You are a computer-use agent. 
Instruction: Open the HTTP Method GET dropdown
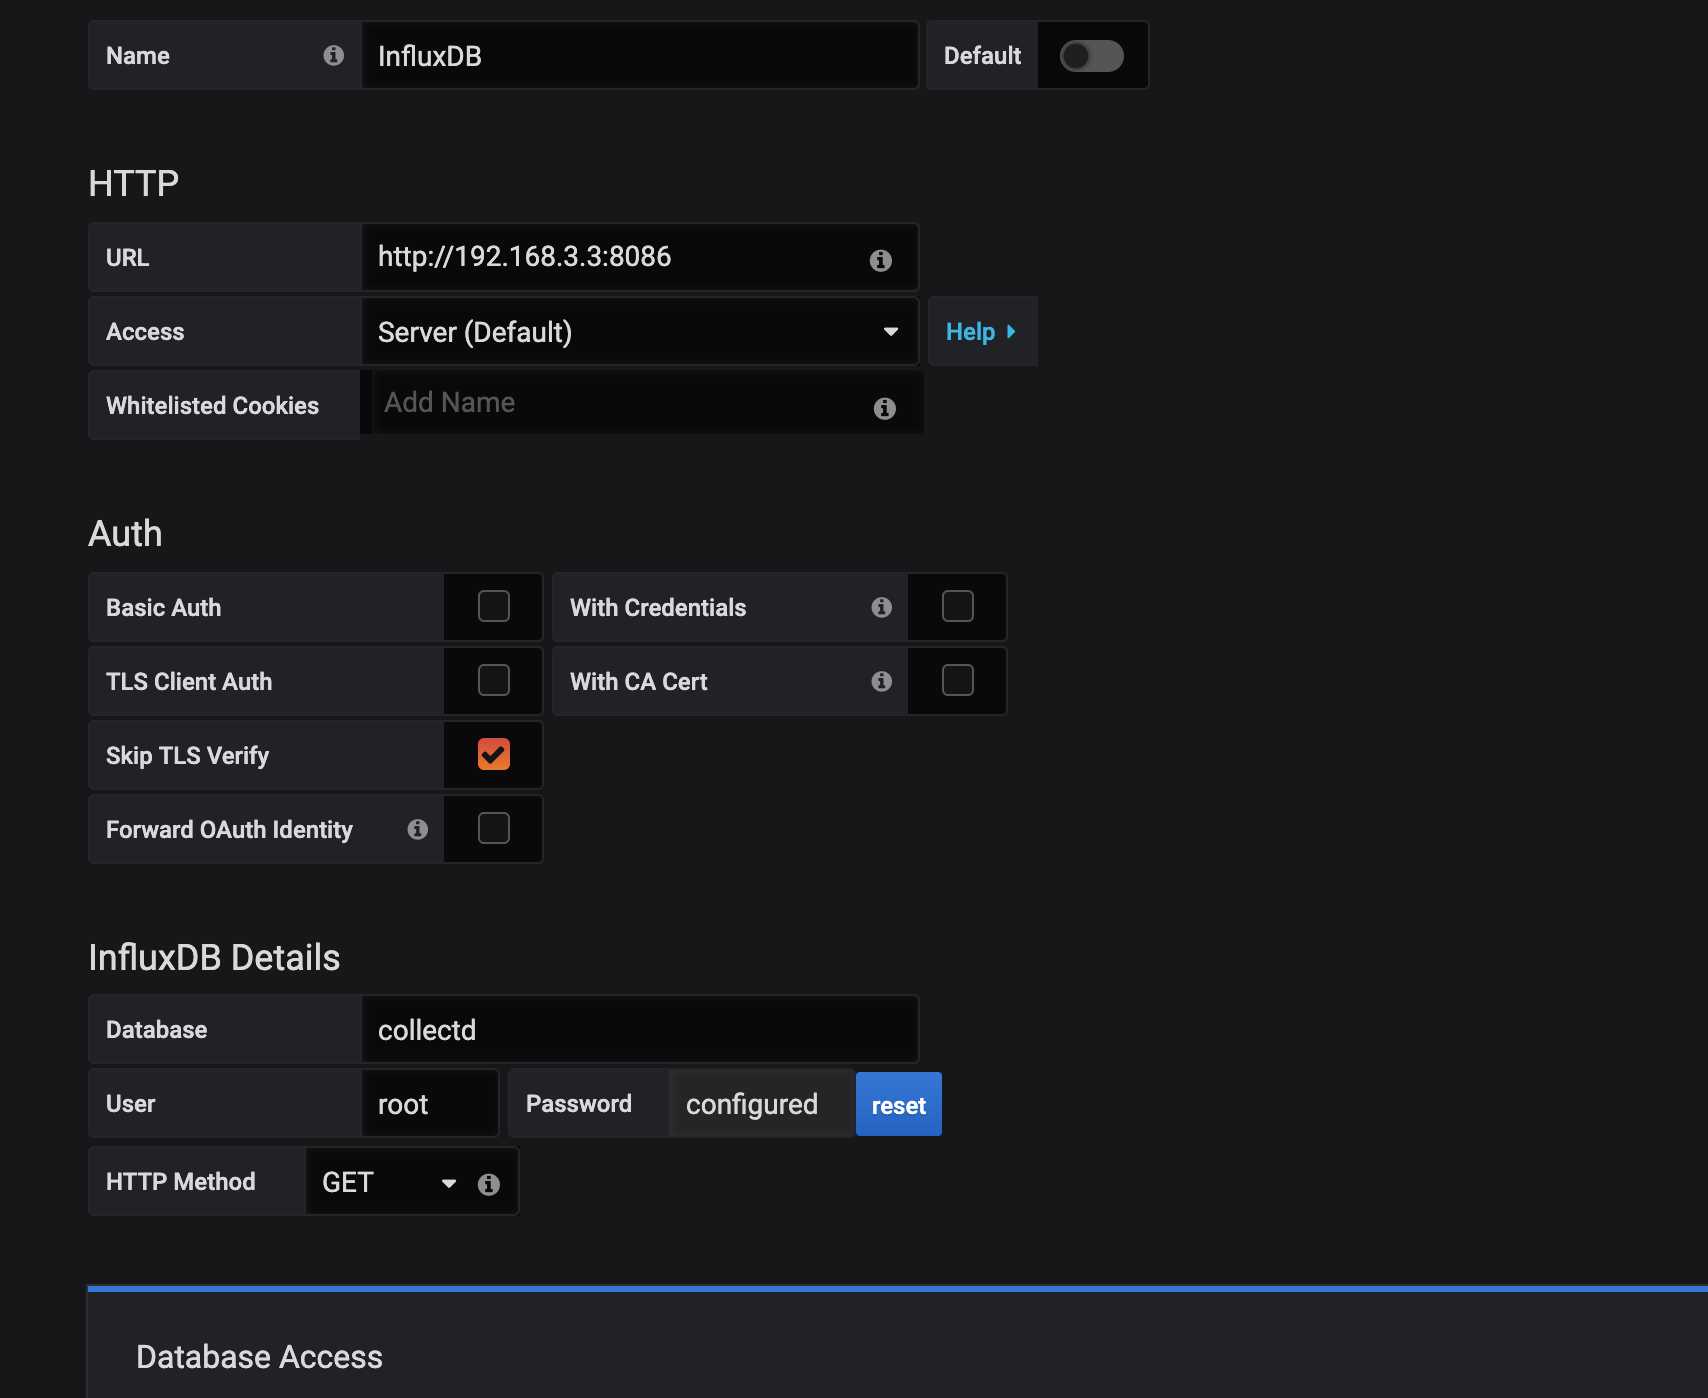pos(390,1182)
